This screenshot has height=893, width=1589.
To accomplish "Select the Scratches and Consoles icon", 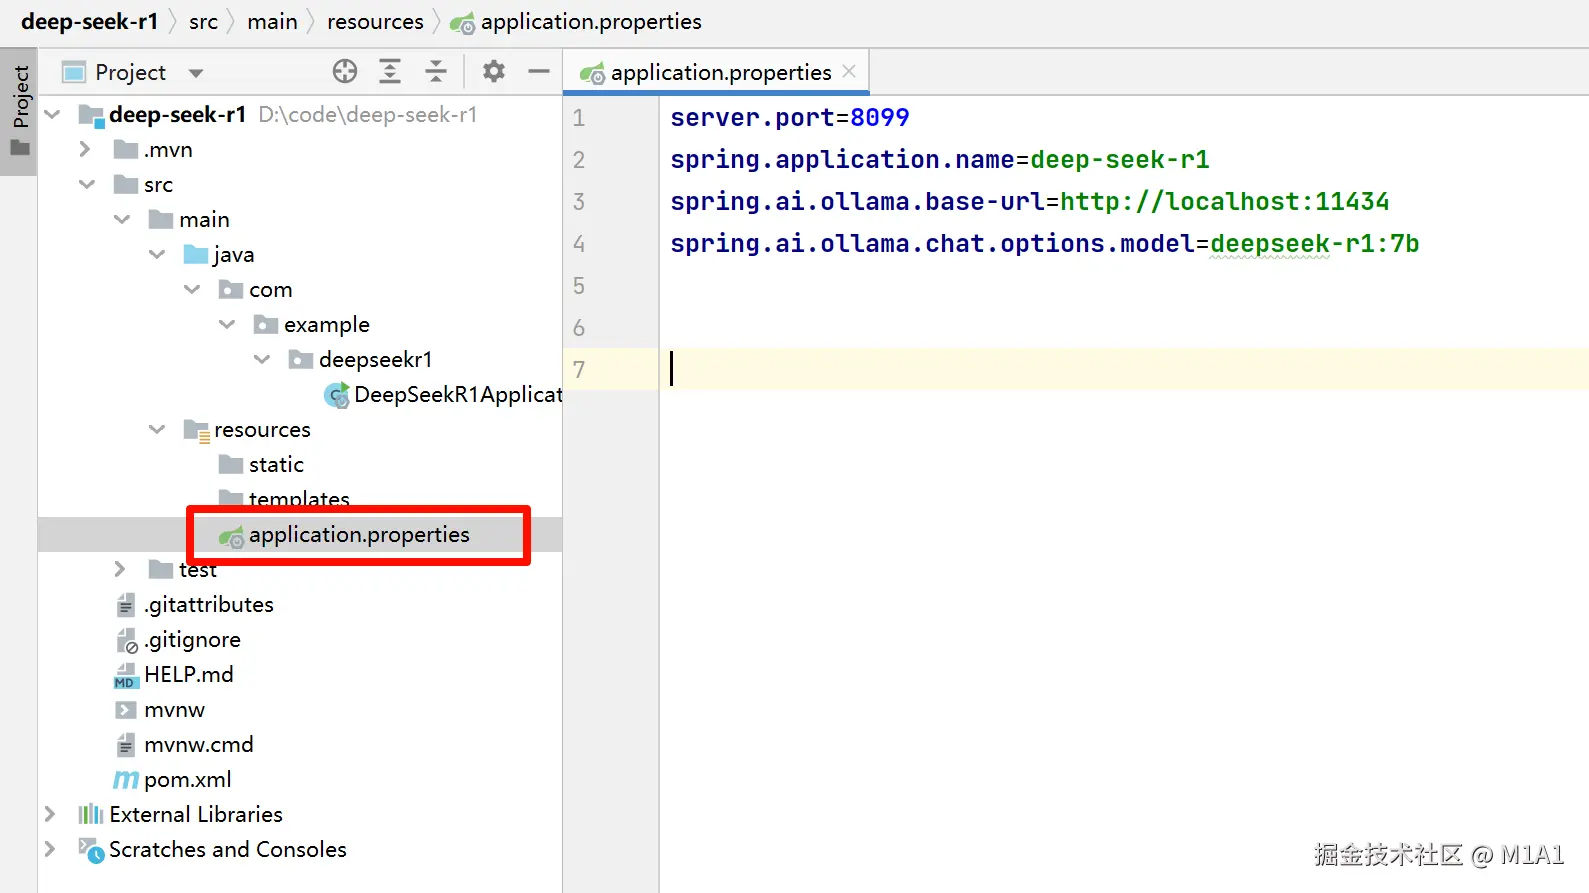I will (91, 850).
